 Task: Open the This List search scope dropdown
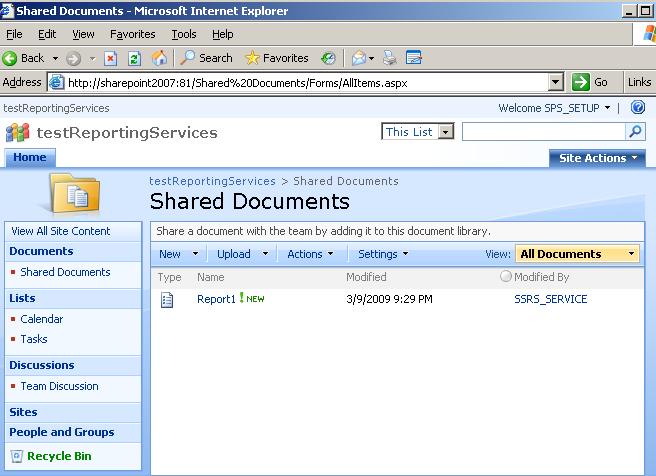pyautogui.click(x=418, y=132)
